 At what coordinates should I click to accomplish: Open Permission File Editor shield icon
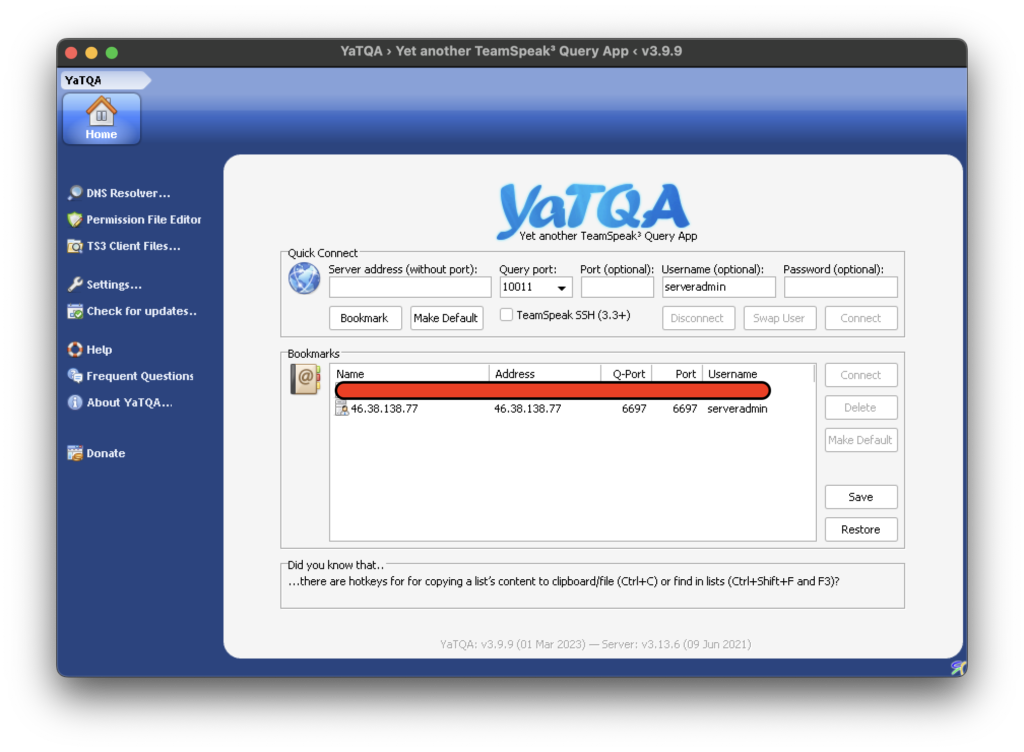tap(75, 219)
